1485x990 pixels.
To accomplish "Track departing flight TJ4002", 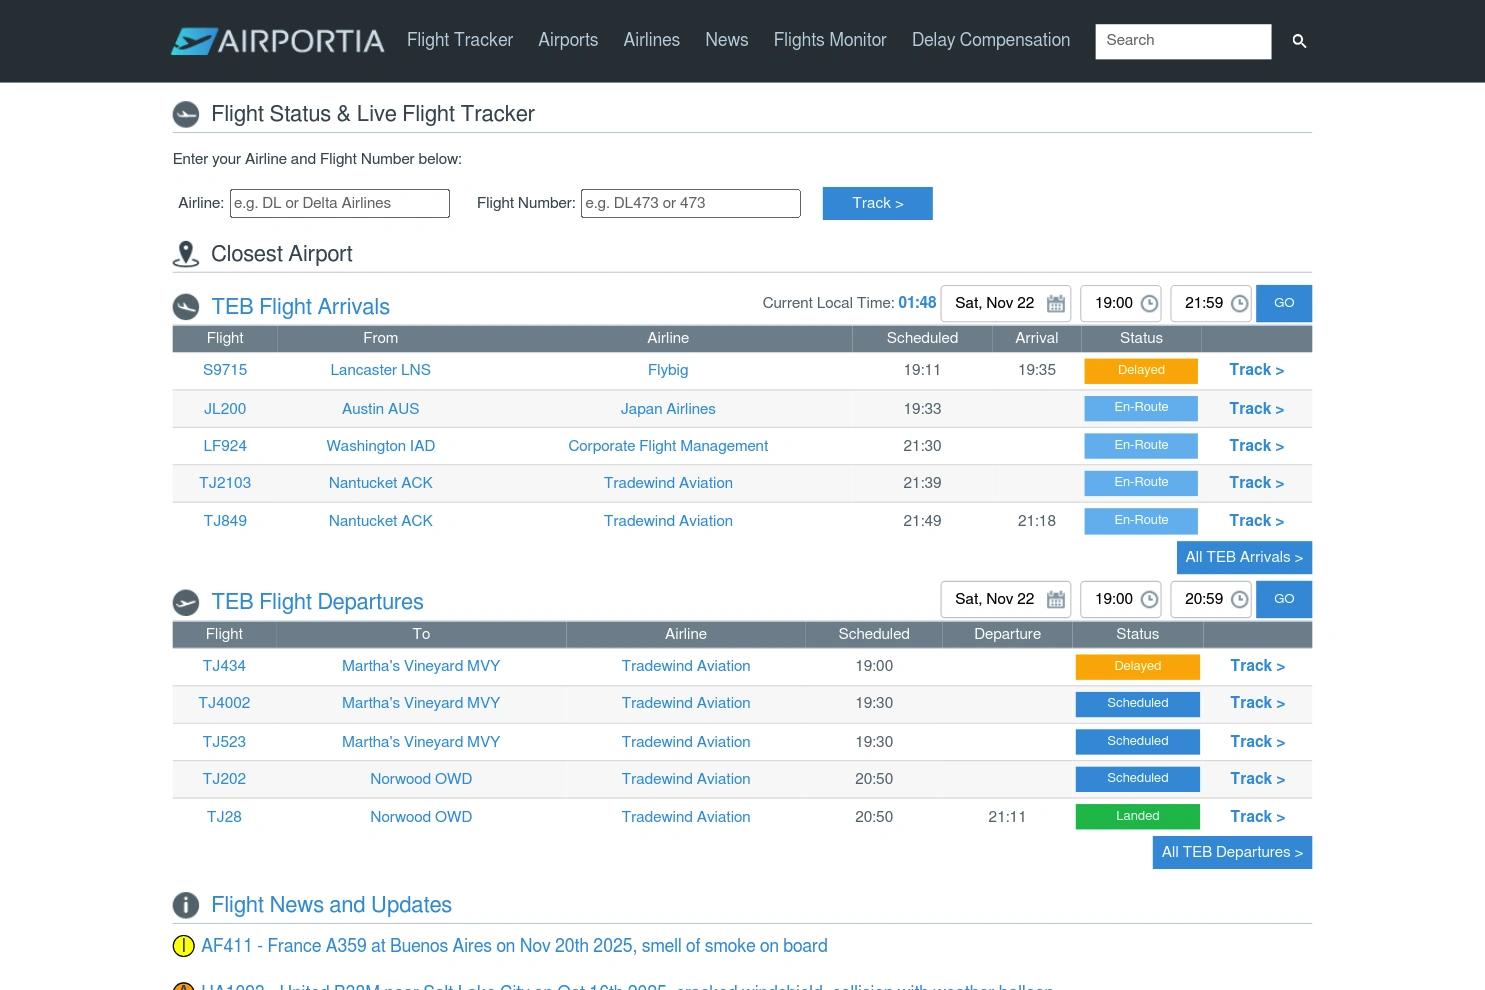I will [1258, 703].
